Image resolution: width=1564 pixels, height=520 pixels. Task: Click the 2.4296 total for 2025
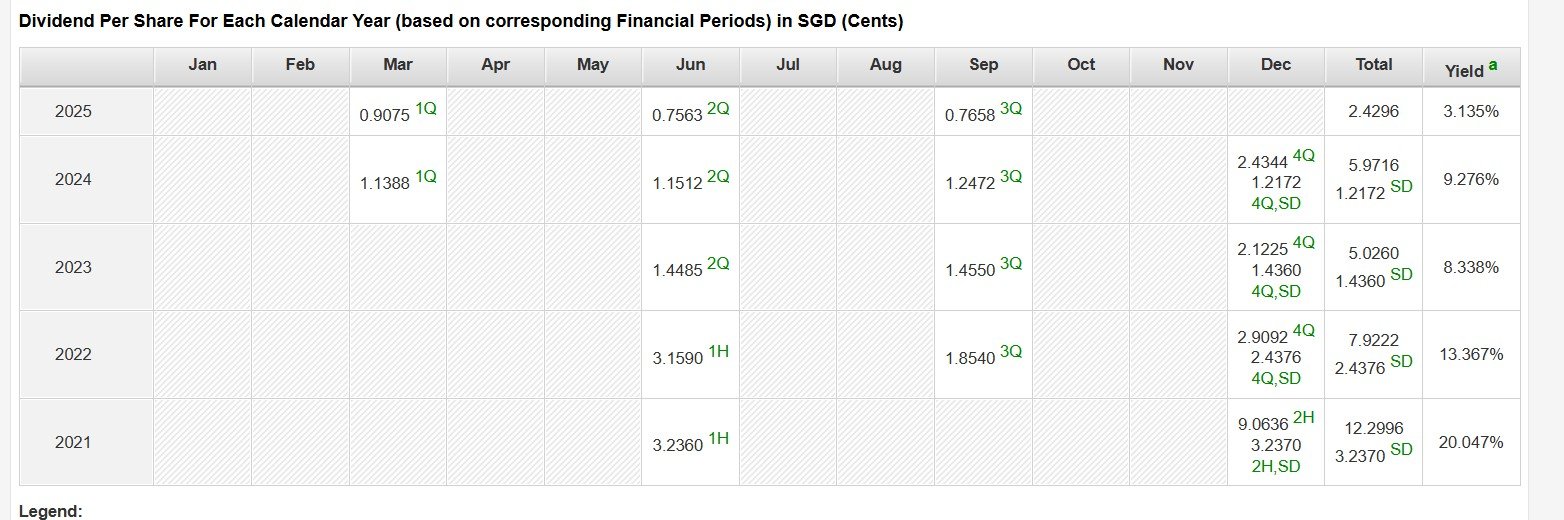pos(1373,112)
